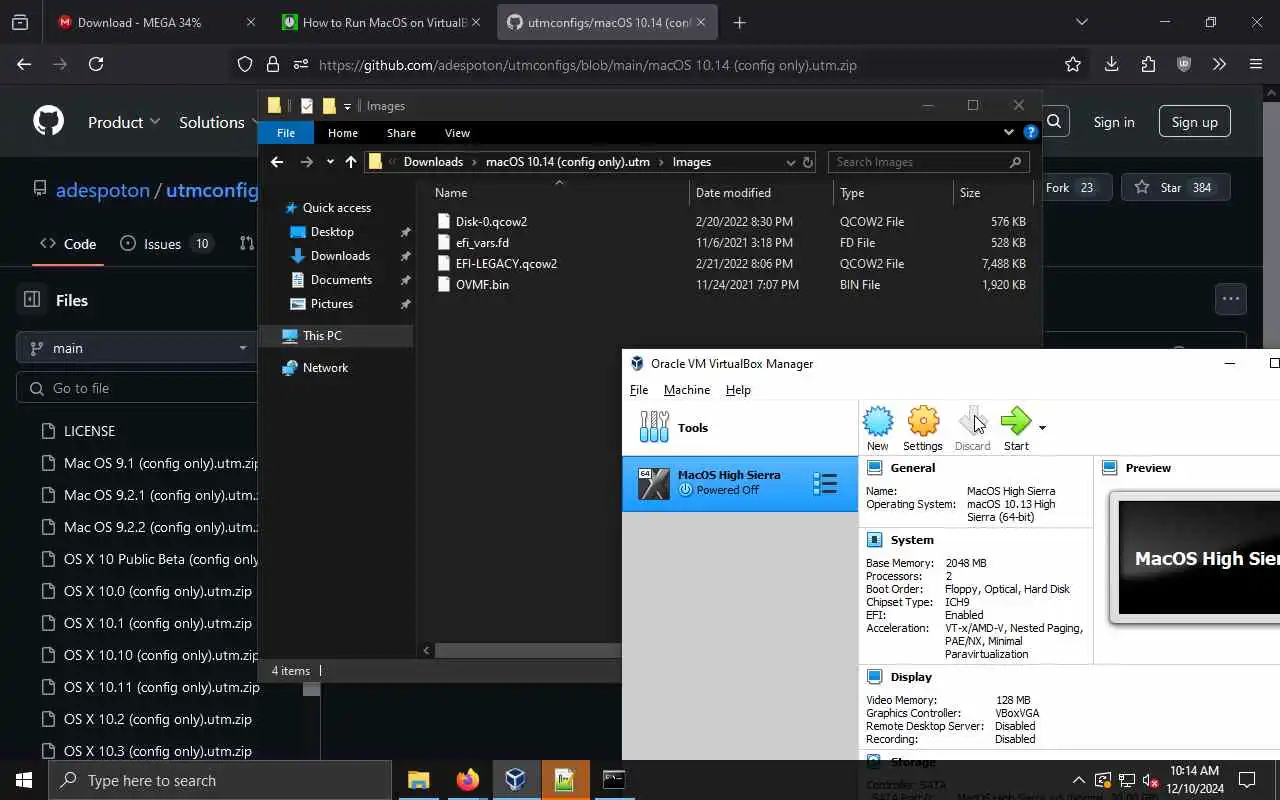Open Pictures in Explorer sidebar
This screenshot has height=800, width=1280.
[x=332, y=304]
